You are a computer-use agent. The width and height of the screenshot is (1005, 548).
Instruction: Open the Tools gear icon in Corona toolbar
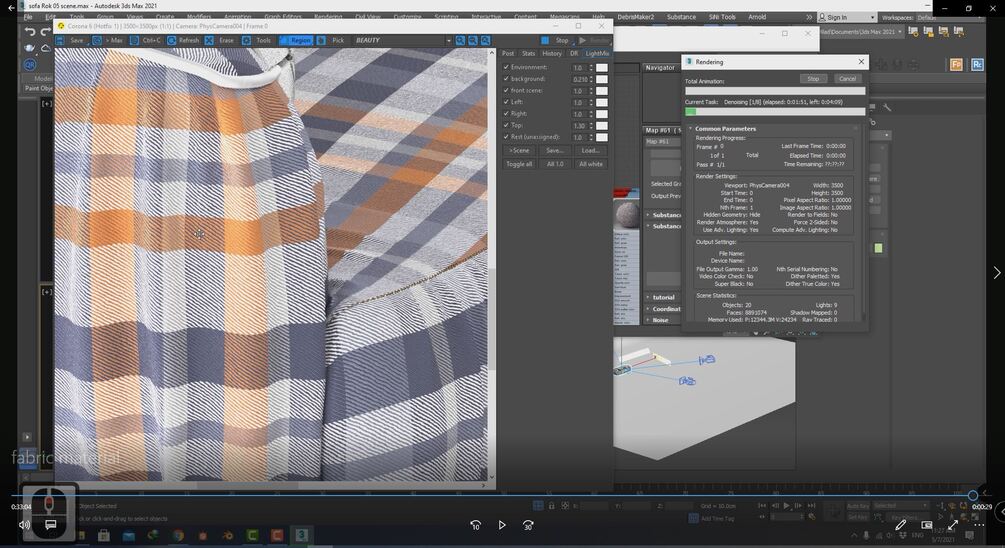pos(246,40)
